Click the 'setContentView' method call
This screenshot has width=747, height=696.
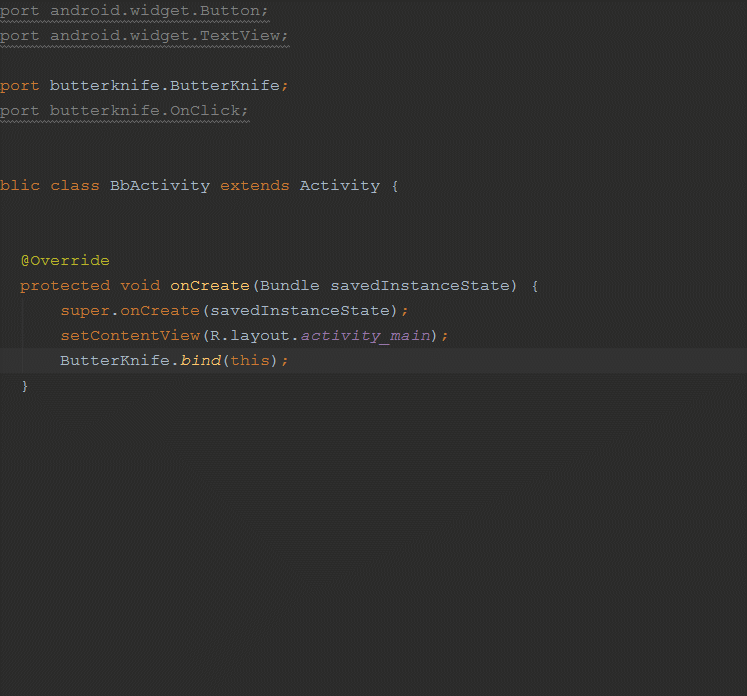[130, 335]
